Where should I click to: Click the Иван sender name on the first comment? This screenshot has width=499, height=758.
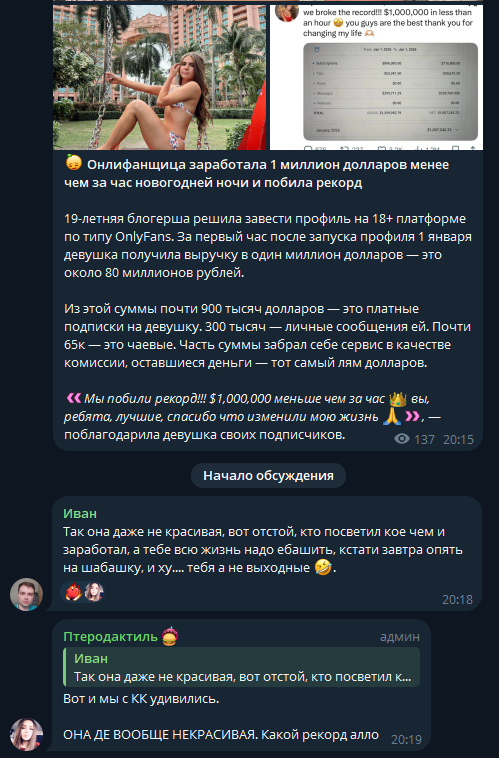80,513
